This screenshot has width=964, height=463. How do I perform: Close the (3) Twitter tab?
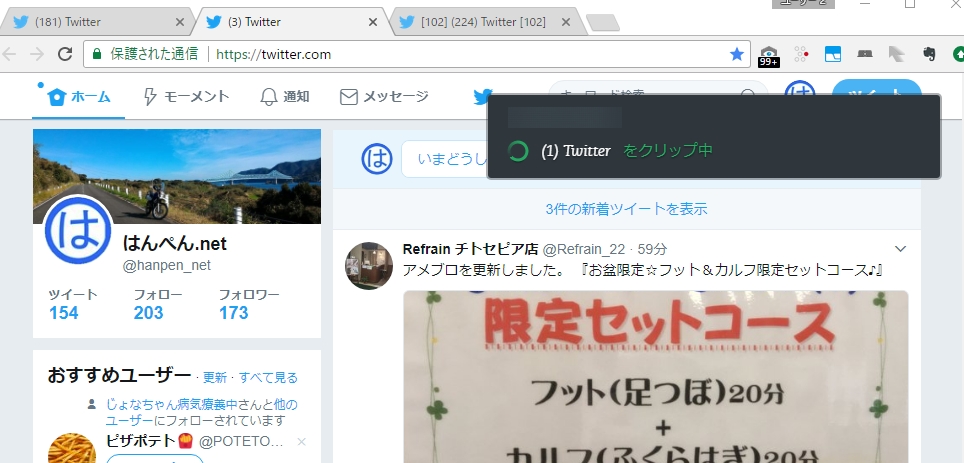pyautogui.click(x=373, y=22)
